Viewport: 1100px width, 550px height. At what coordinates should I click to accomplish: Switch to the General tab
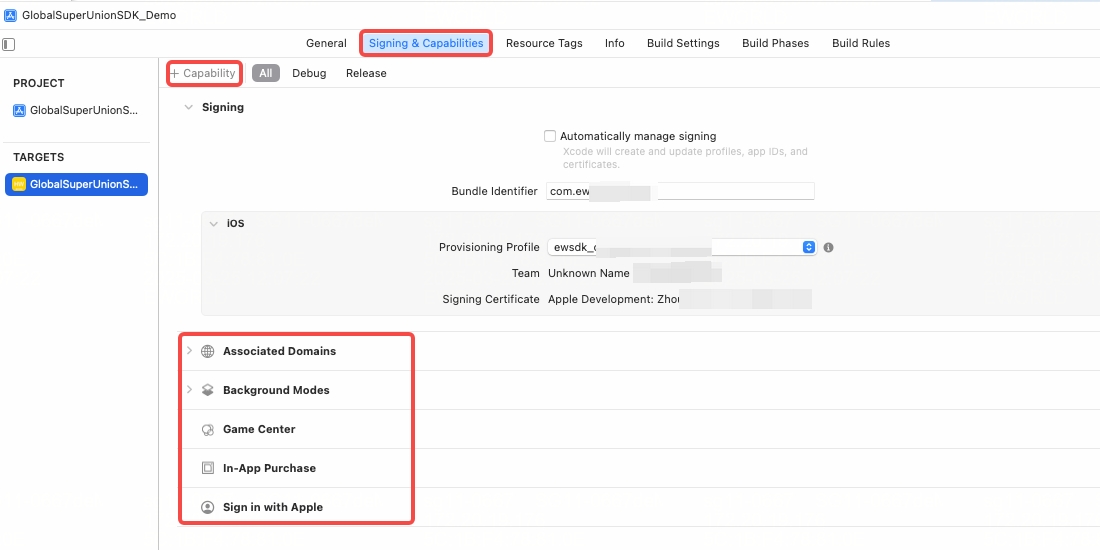326,43
